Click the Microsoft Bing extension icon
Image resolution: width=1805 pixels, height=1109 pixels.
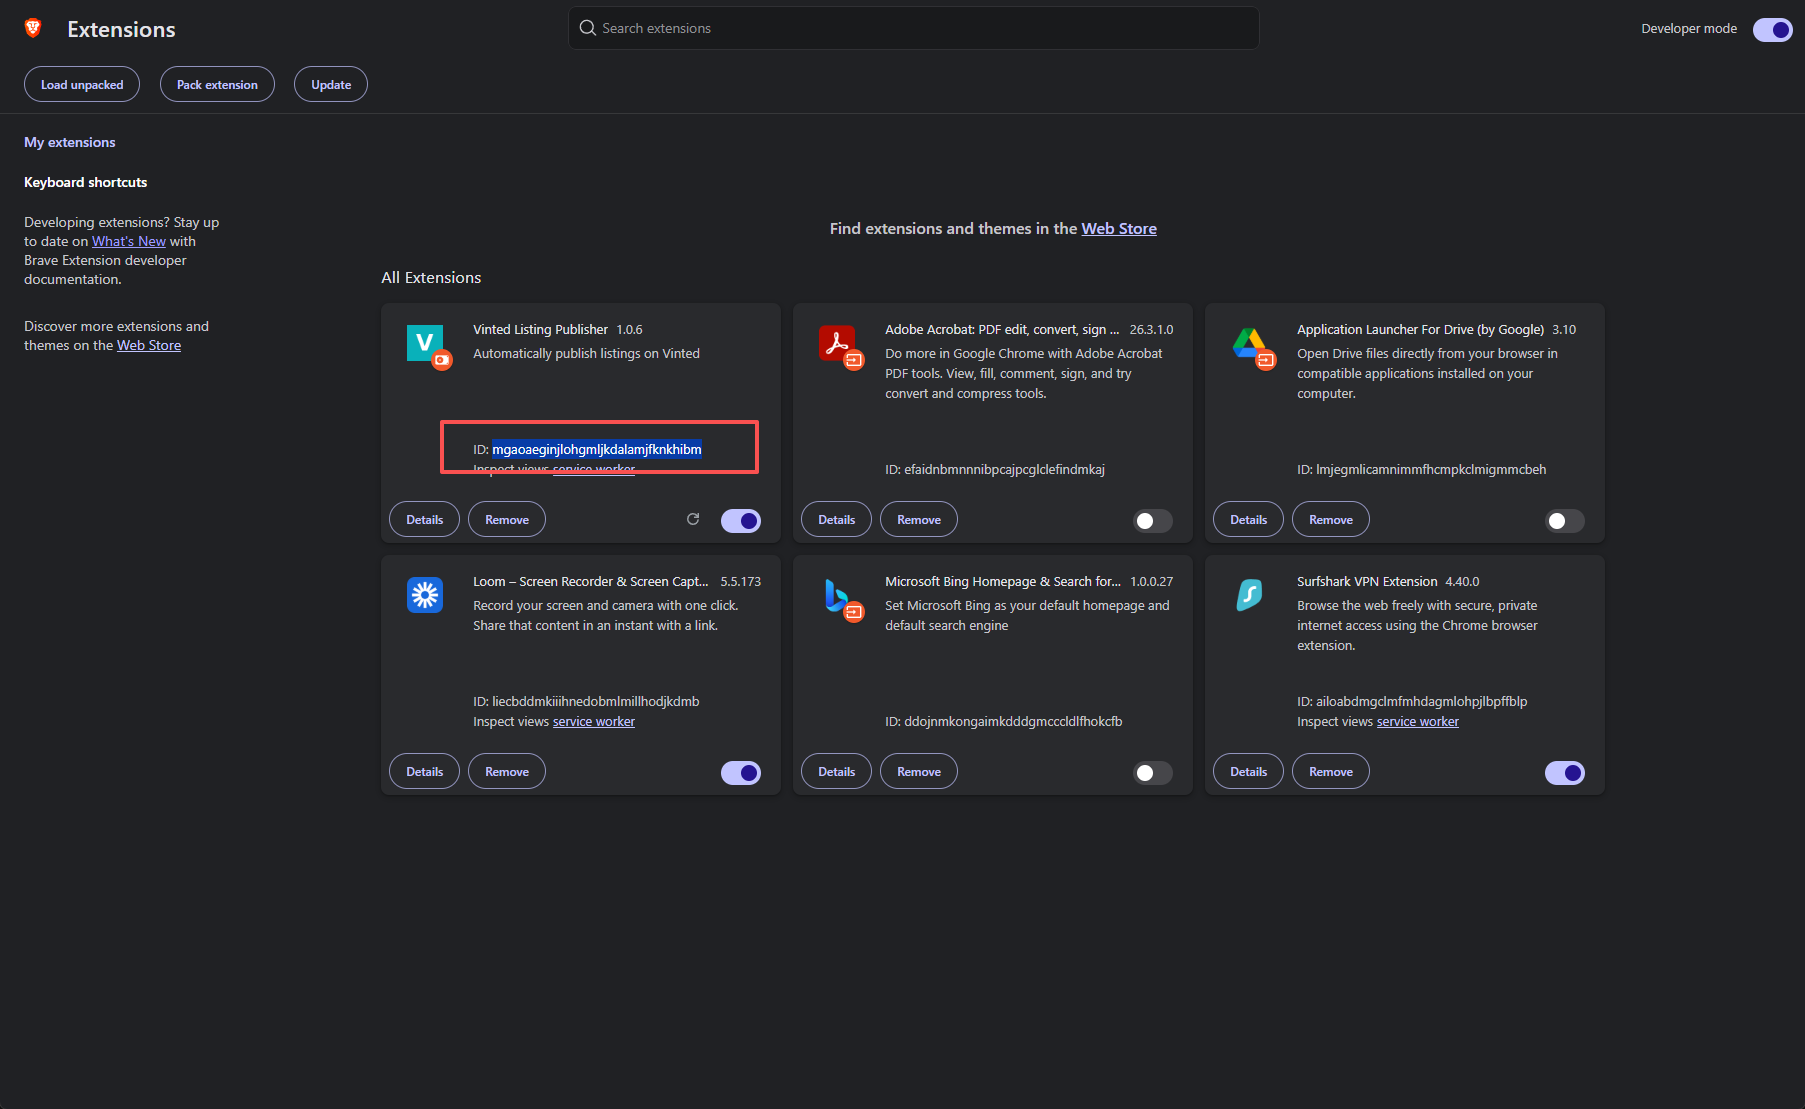pyautogui.click(x=837, y=595)
